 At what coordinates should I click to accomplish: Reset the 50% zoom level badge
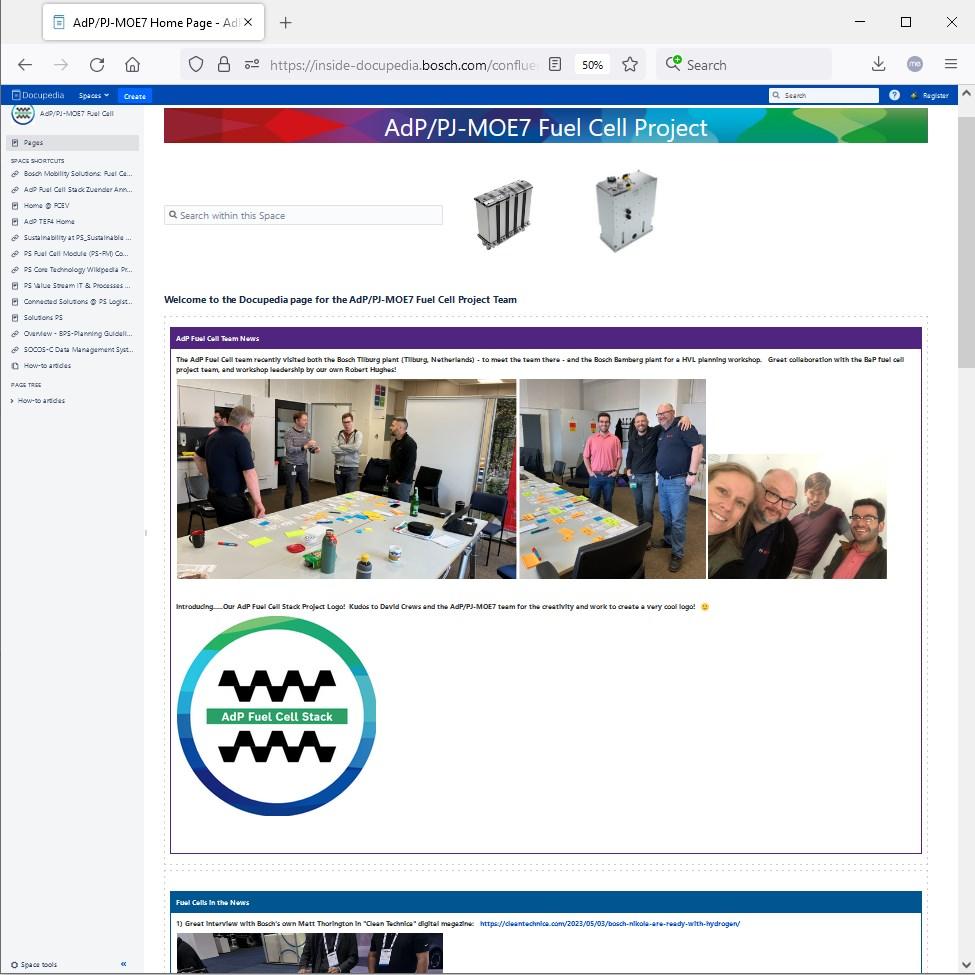click(592, 65)
